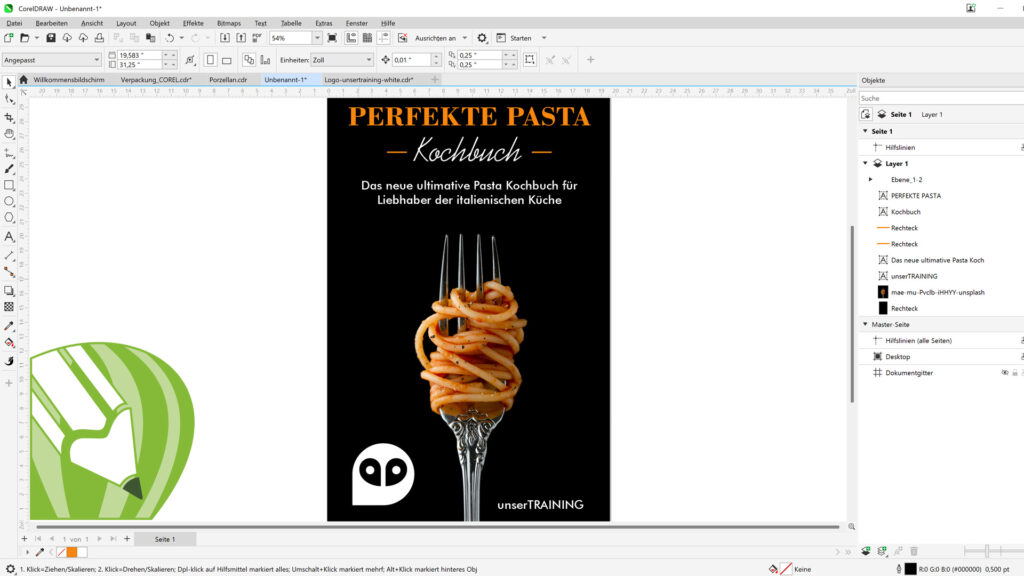Select the Artistic Media brush tool
Viewport: 1024px width, 576px height.
point(9,169)
